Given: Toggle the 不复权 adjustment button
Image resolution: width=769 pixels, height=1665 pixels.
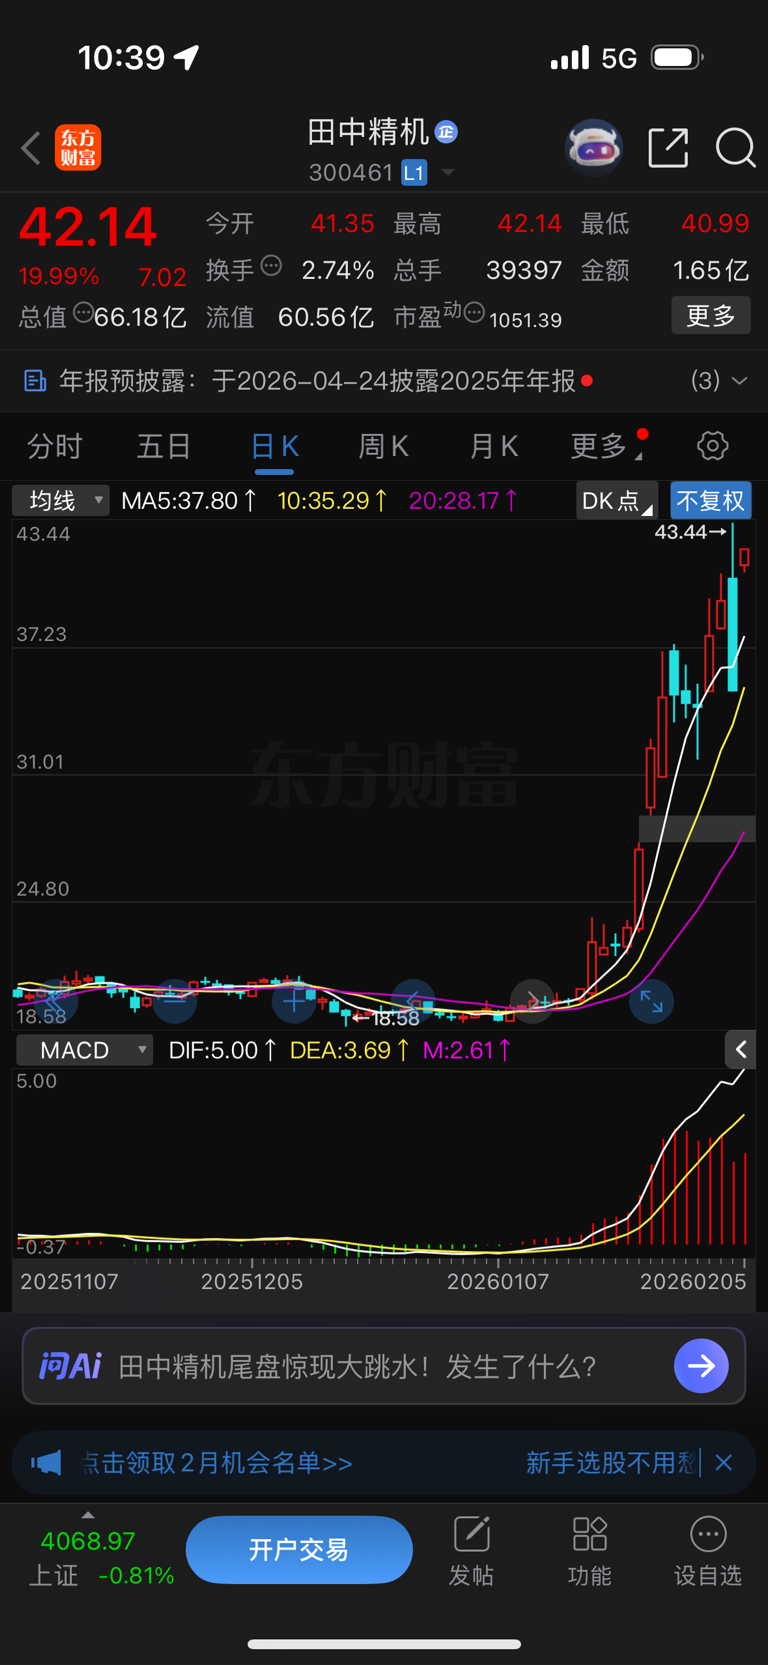Looking at the screenshot, I should 711,500.
